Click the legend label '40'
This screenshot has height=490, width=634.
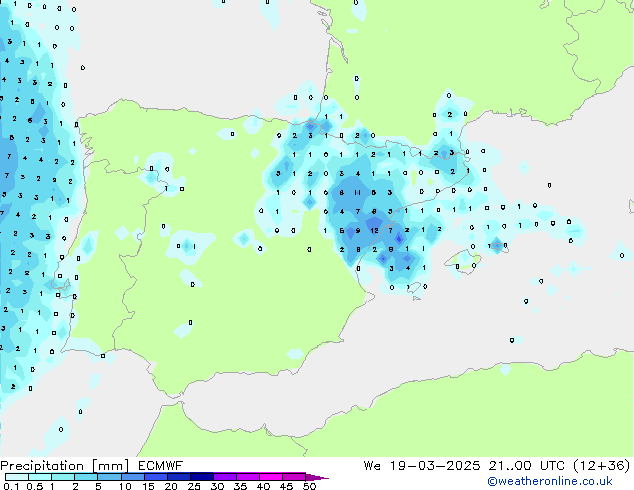click(x=263, y=486)
